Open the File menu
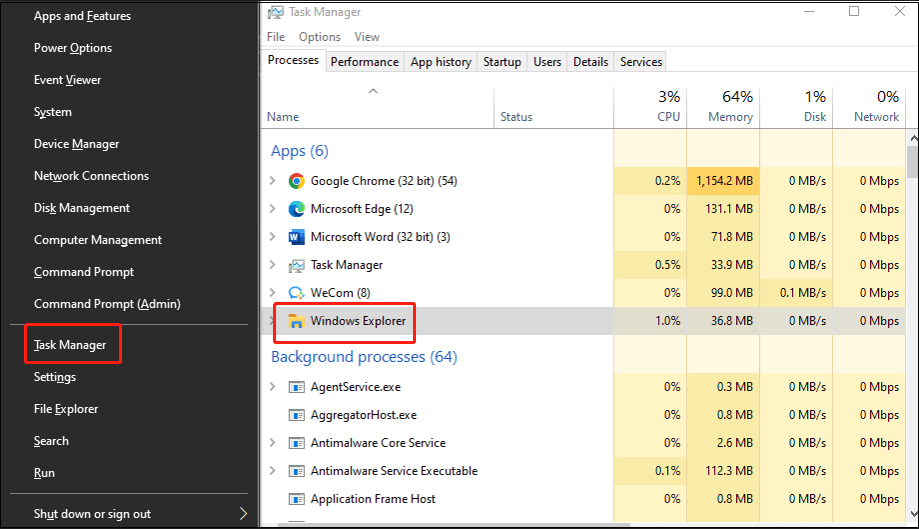 [x=275, y=37]
